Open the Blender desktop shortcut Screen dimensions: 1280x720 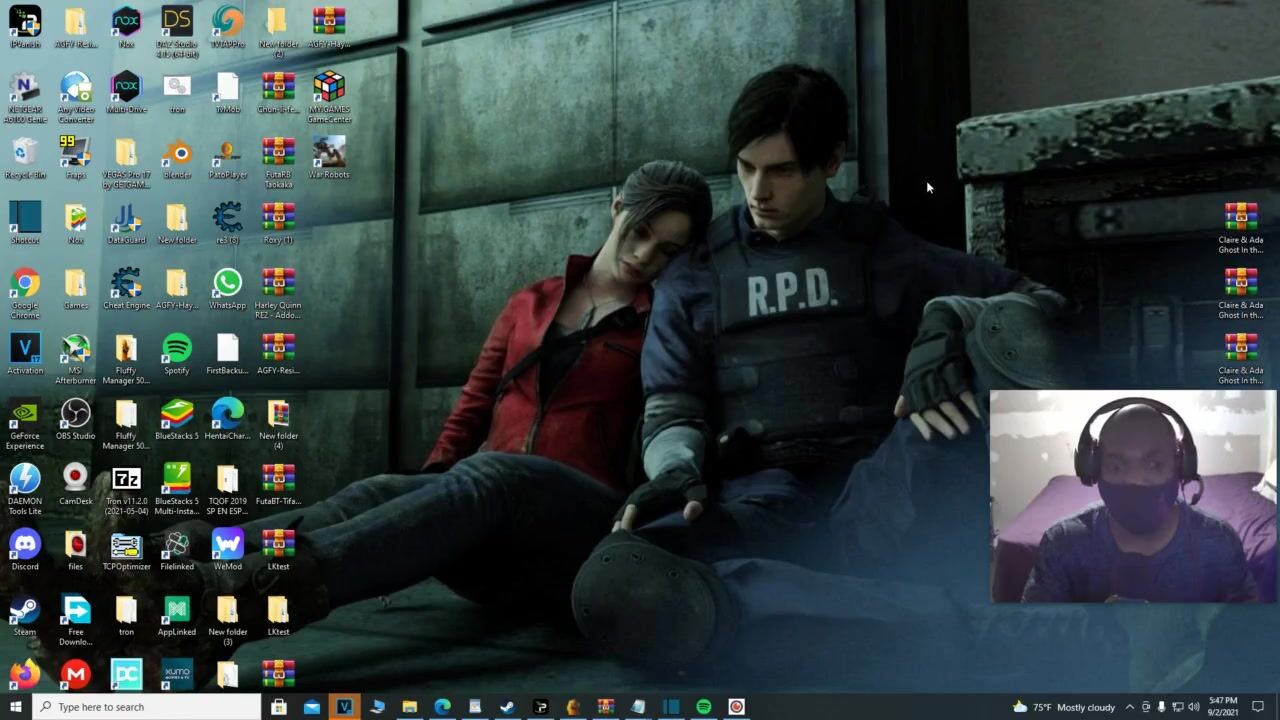coord(177,154)
